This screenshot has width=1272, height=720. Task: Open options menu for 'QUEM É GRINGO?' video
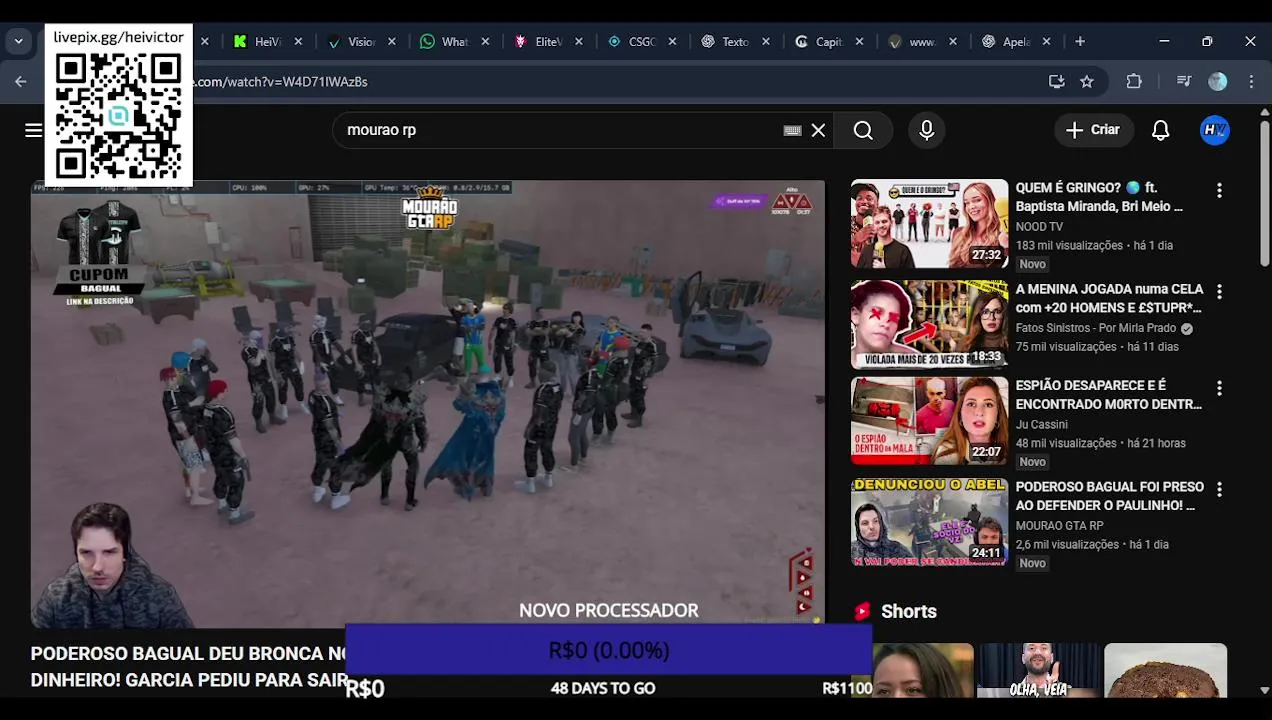[1219, 190]
